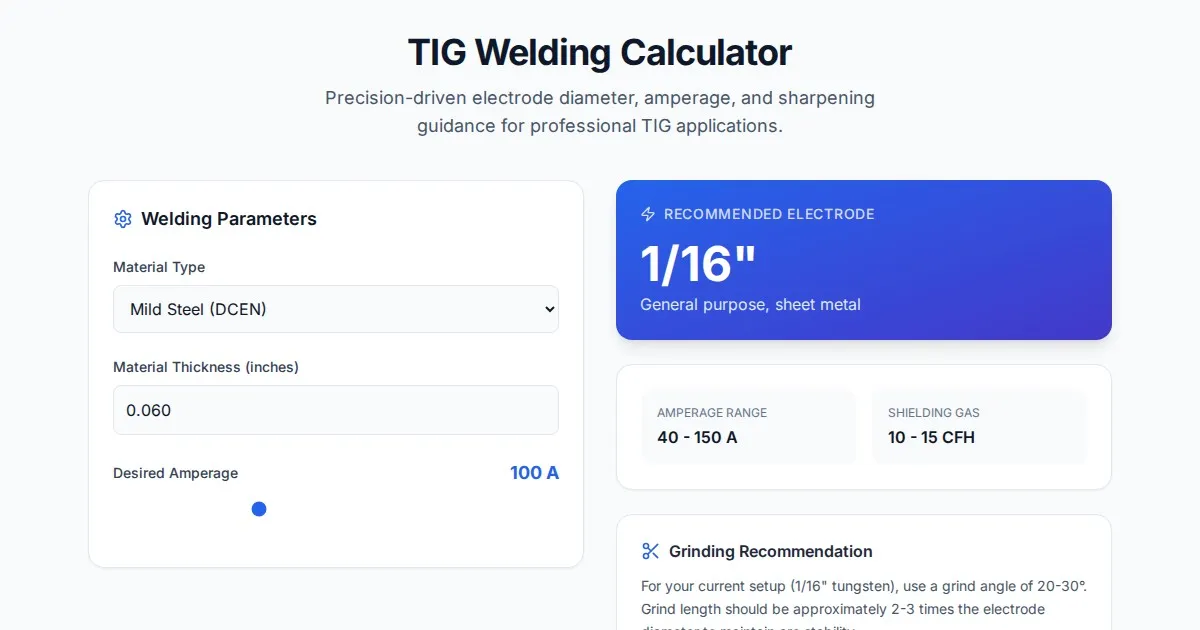Viewport: 1200px width, 630px height.
Task: Click the Desired Amperage label
Action: (175, 473)
